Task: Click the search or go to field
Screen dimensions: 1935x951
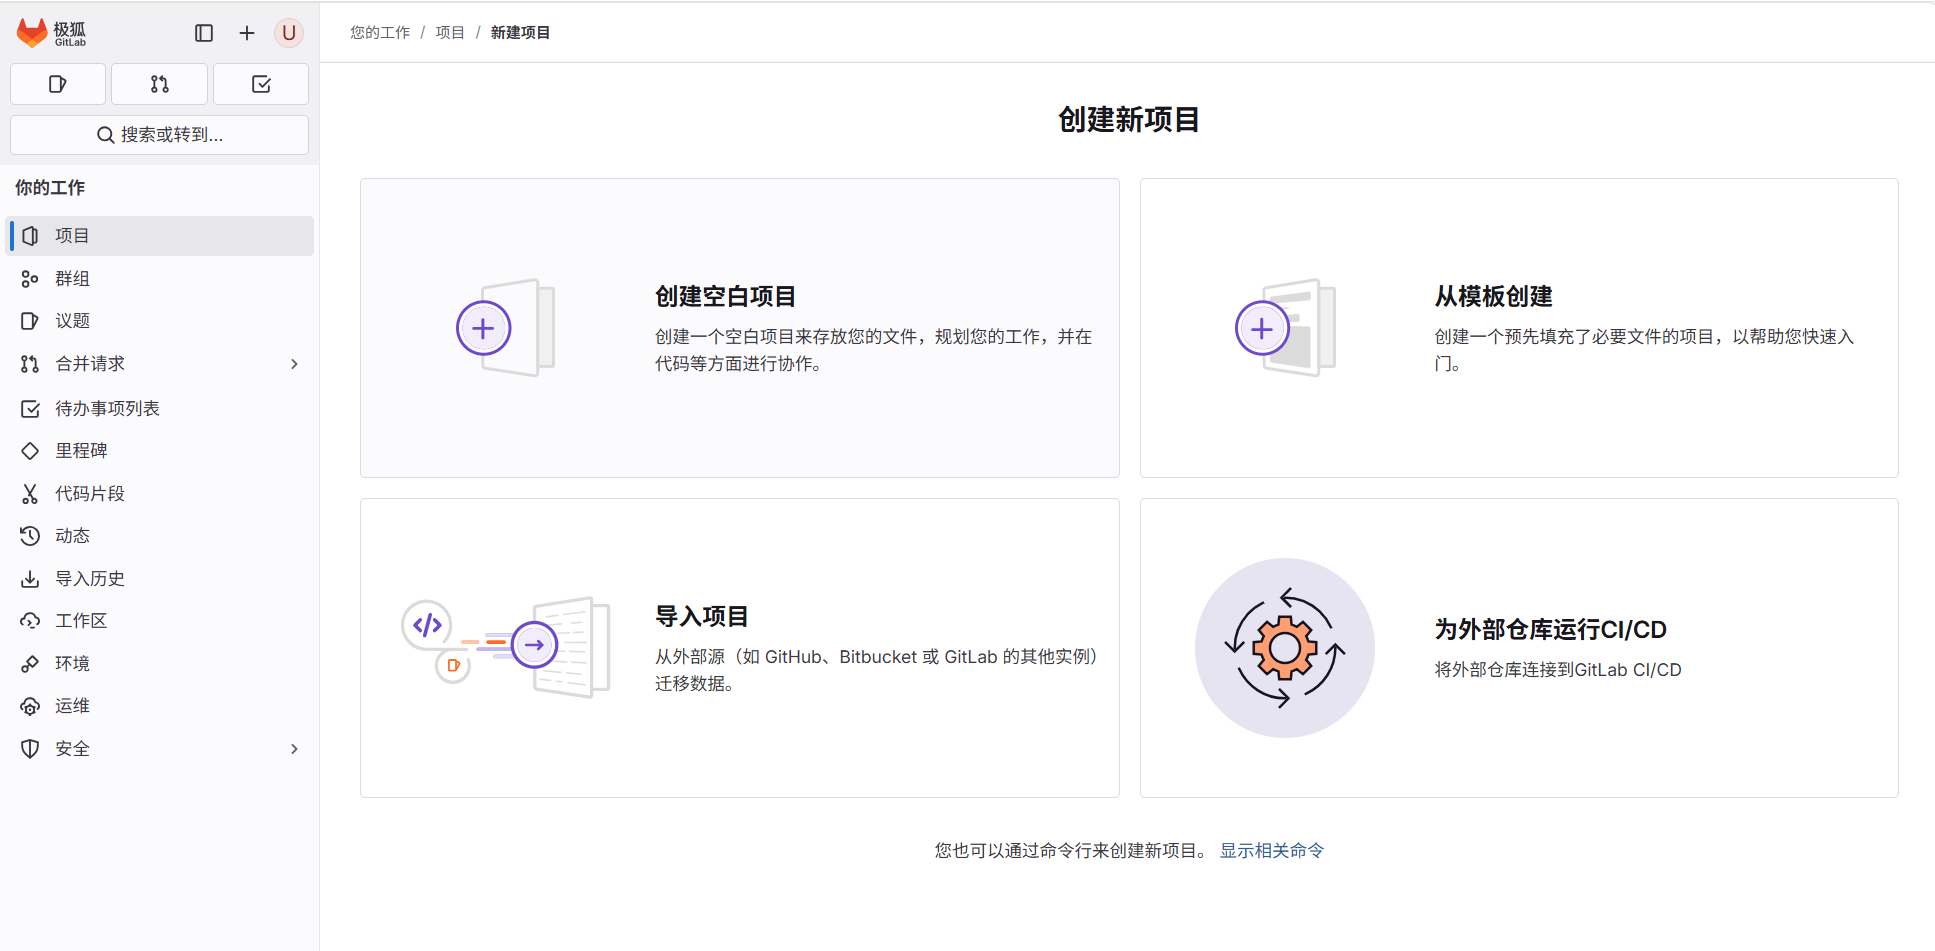Action: (160, 135)
